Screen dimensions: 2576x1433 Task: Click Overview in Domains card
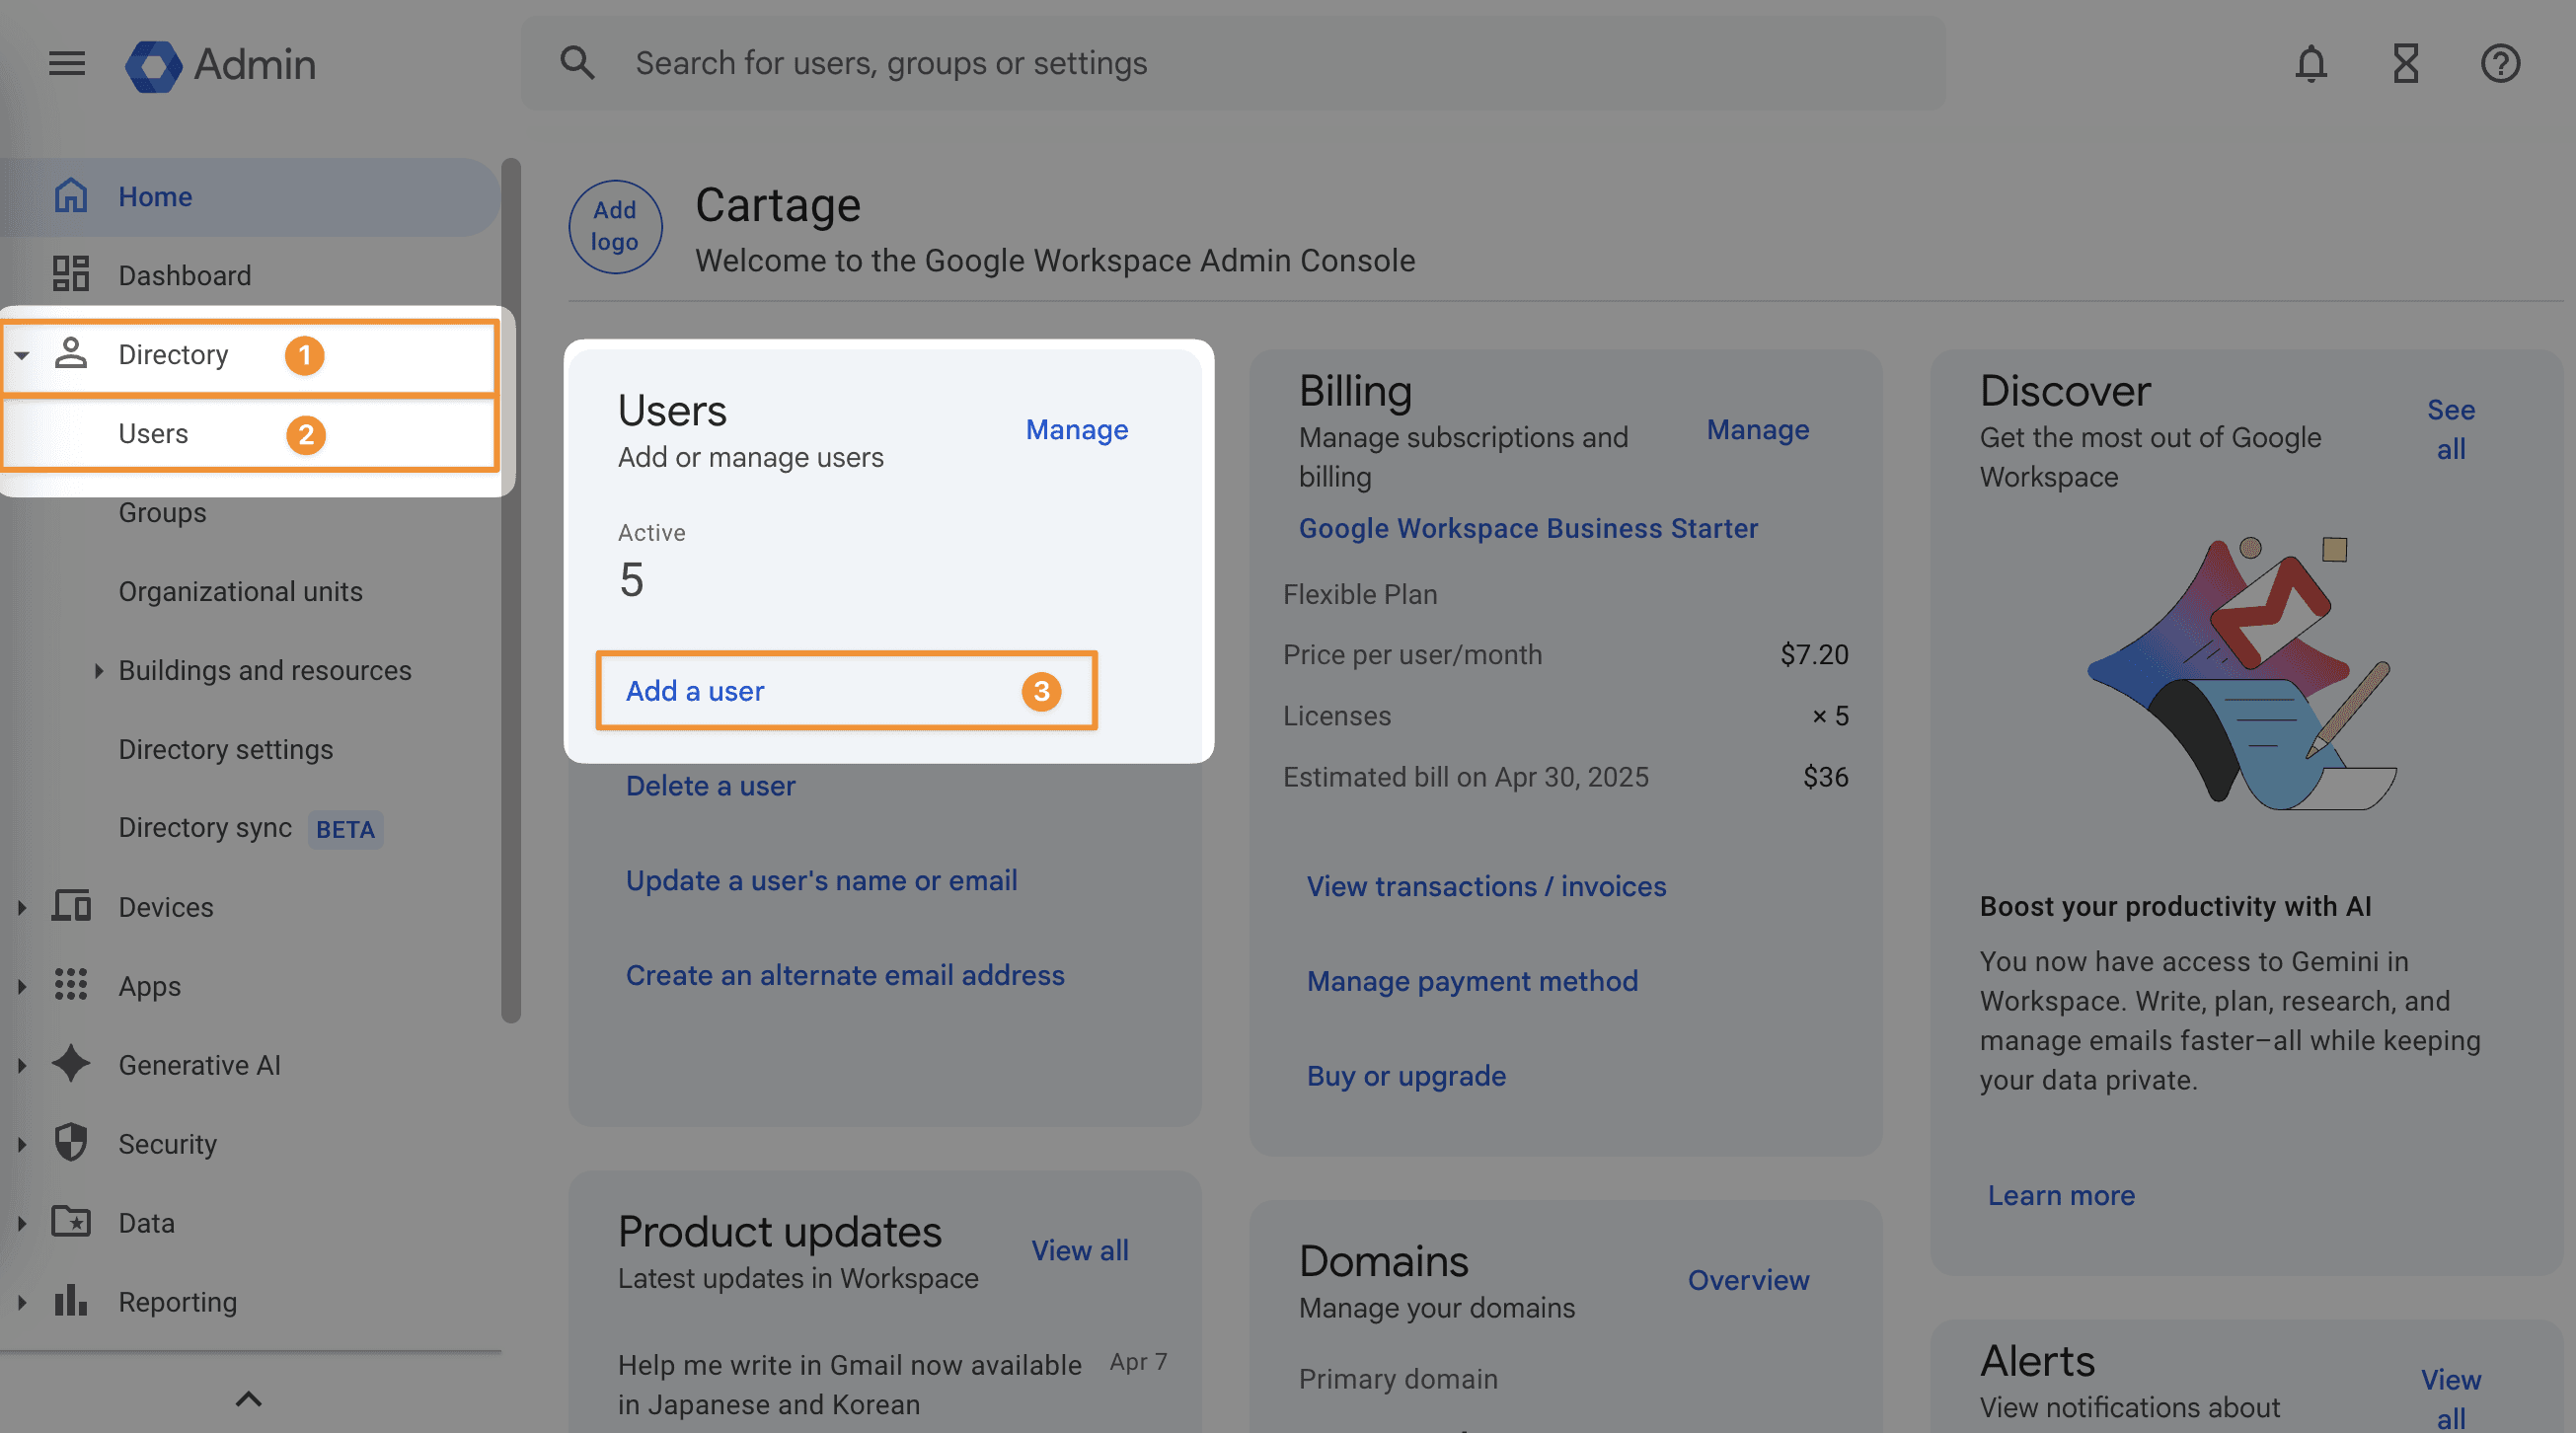tap(1748, 1280)
